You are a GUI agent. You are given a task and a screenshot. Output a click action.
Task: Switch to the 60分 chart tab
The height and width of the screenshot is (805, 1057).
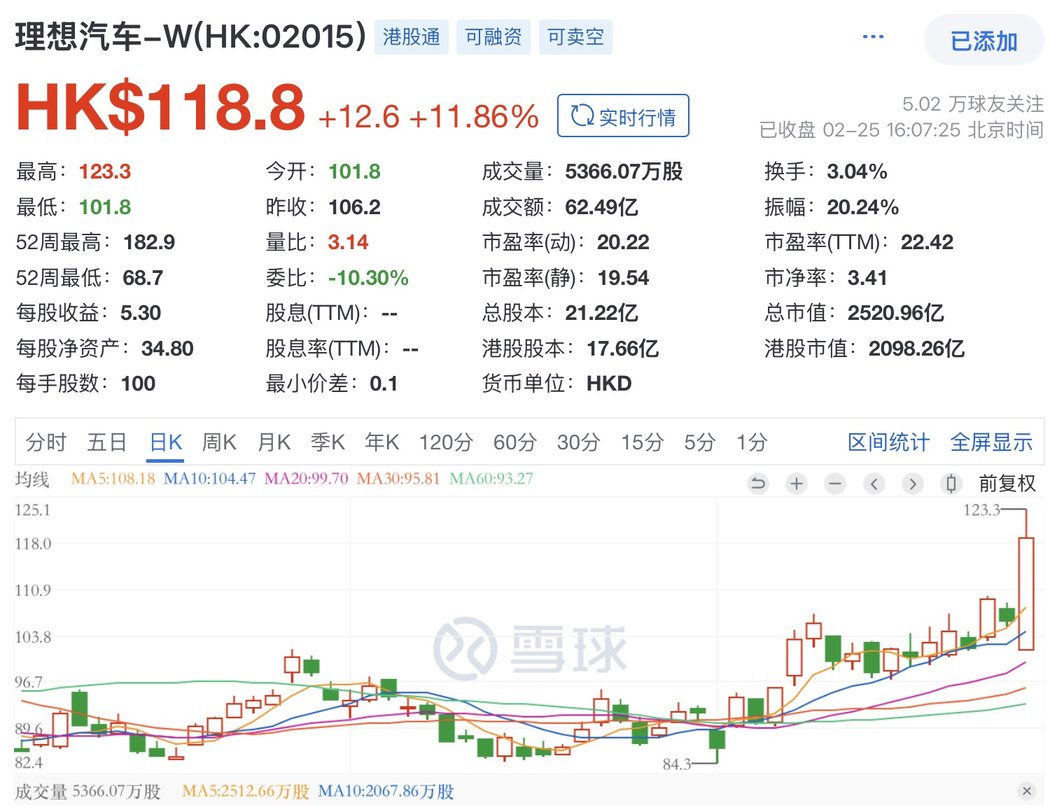tap(515, 442)
